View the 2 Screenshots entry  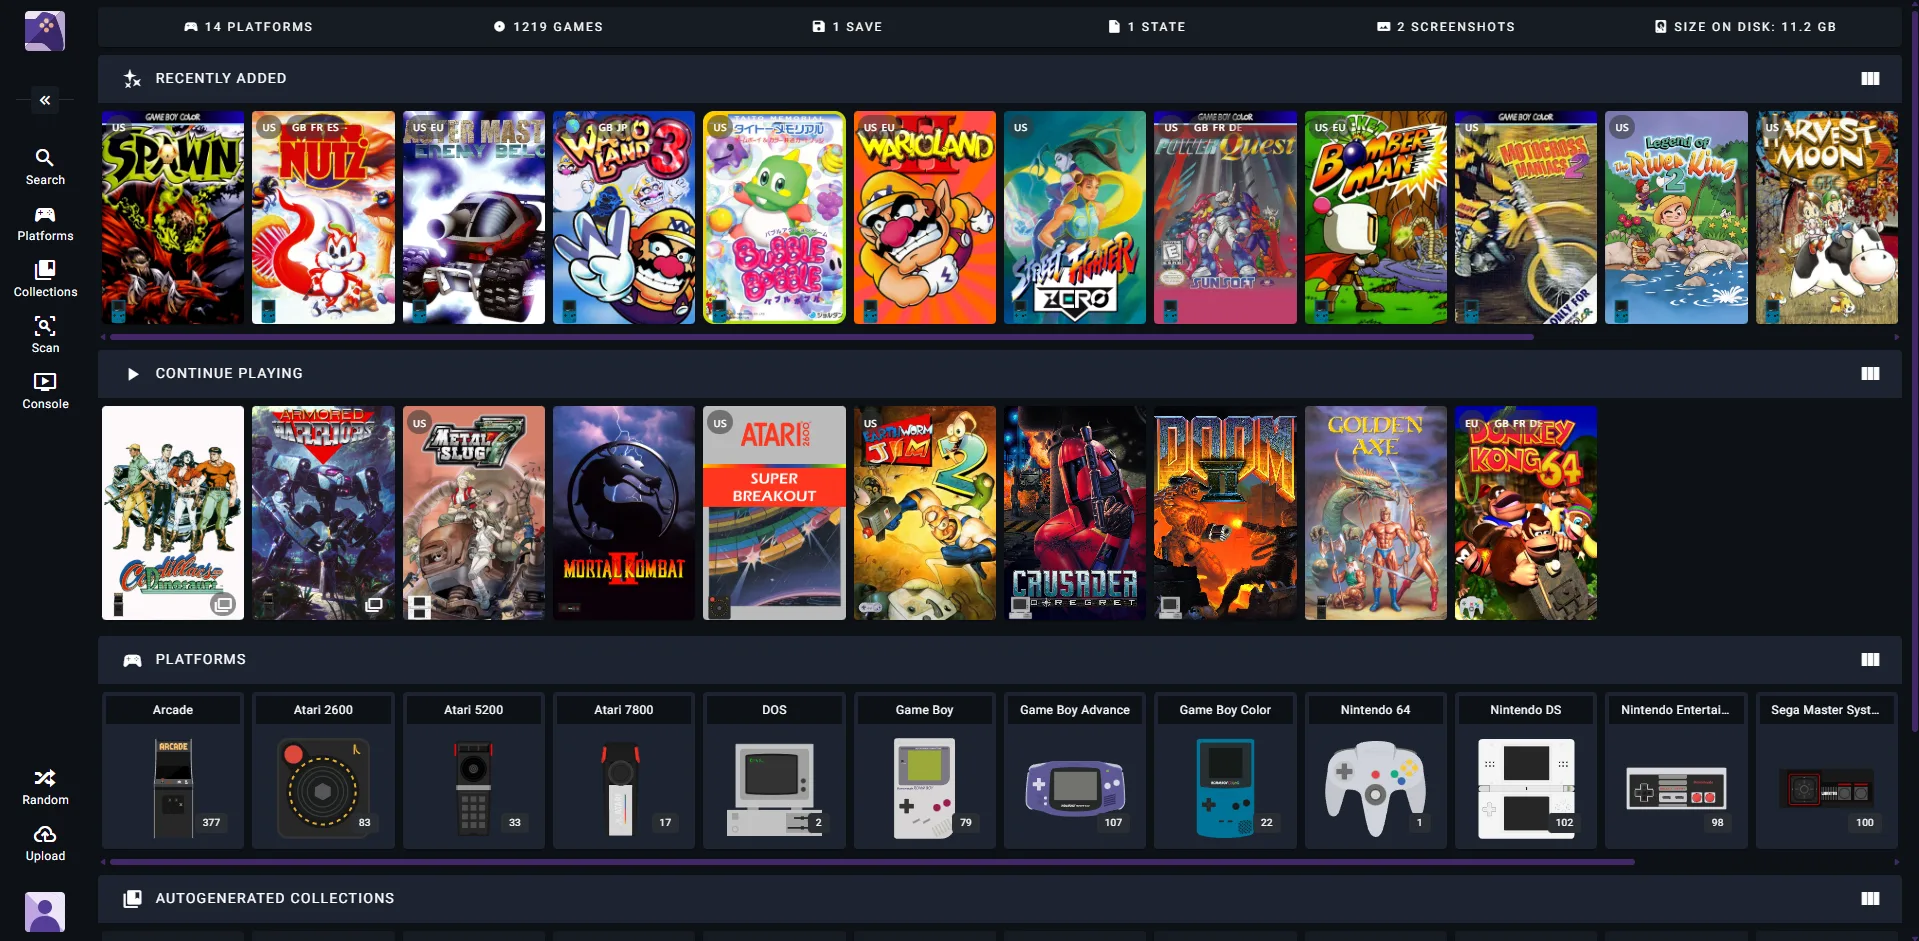coord(1444,27)
